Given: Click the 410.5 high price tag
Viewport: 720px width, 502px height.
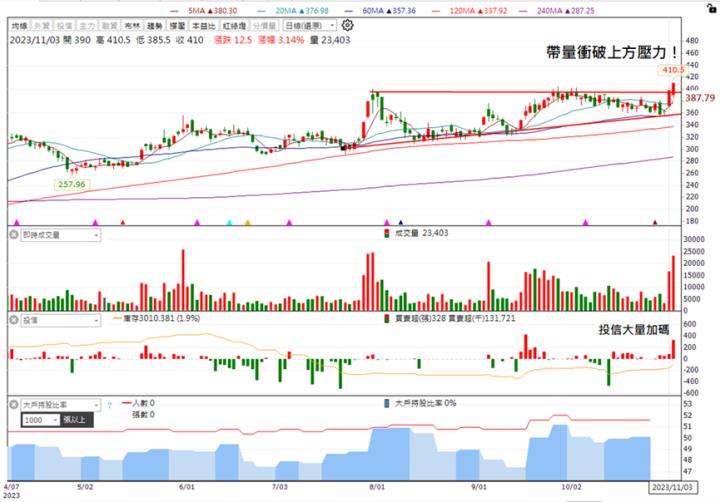Looking at the screenshot, I should 673,70.
